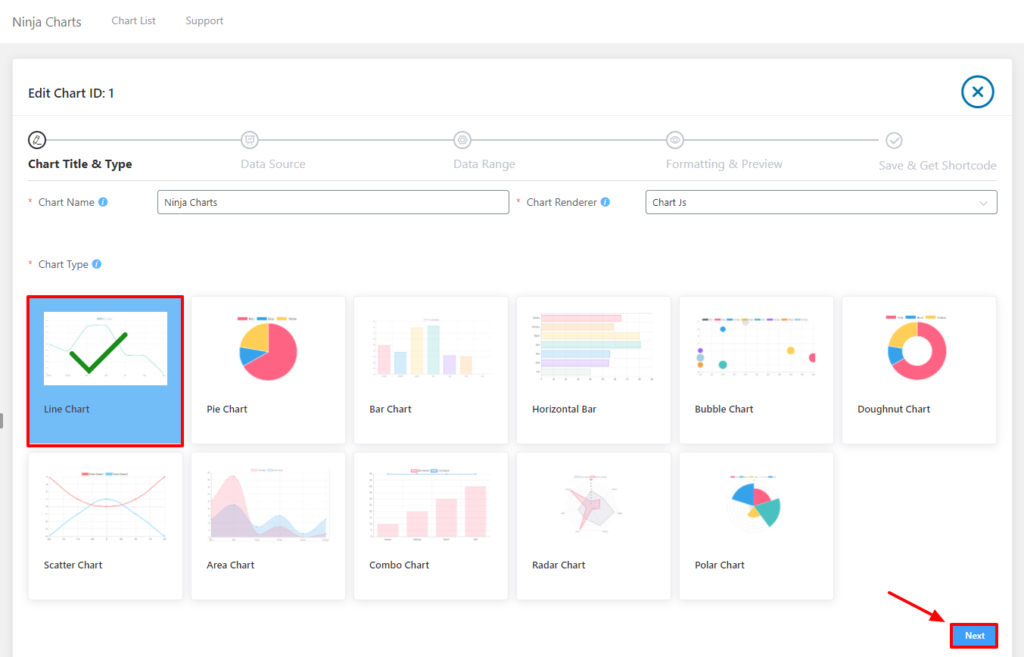Screen dimensions: 1024x657
Task: Choose the Doughnut Chart thumbnail
Action: pyautogui.click(x=918, y=370)
